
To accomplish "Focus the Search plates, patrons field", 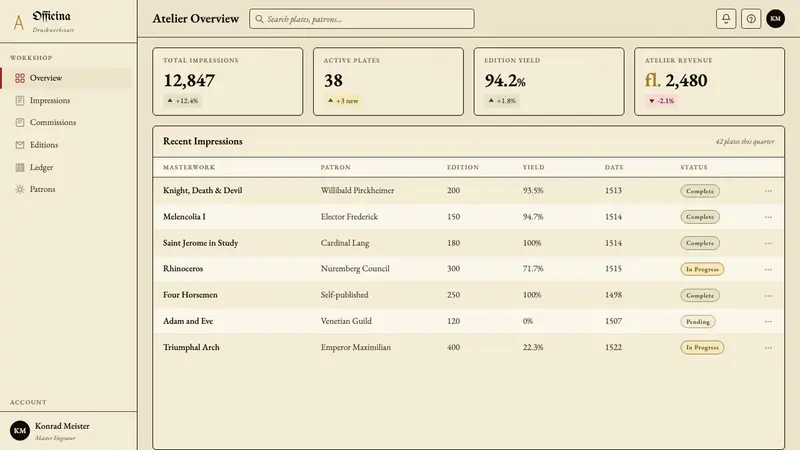I will [362, 19].
